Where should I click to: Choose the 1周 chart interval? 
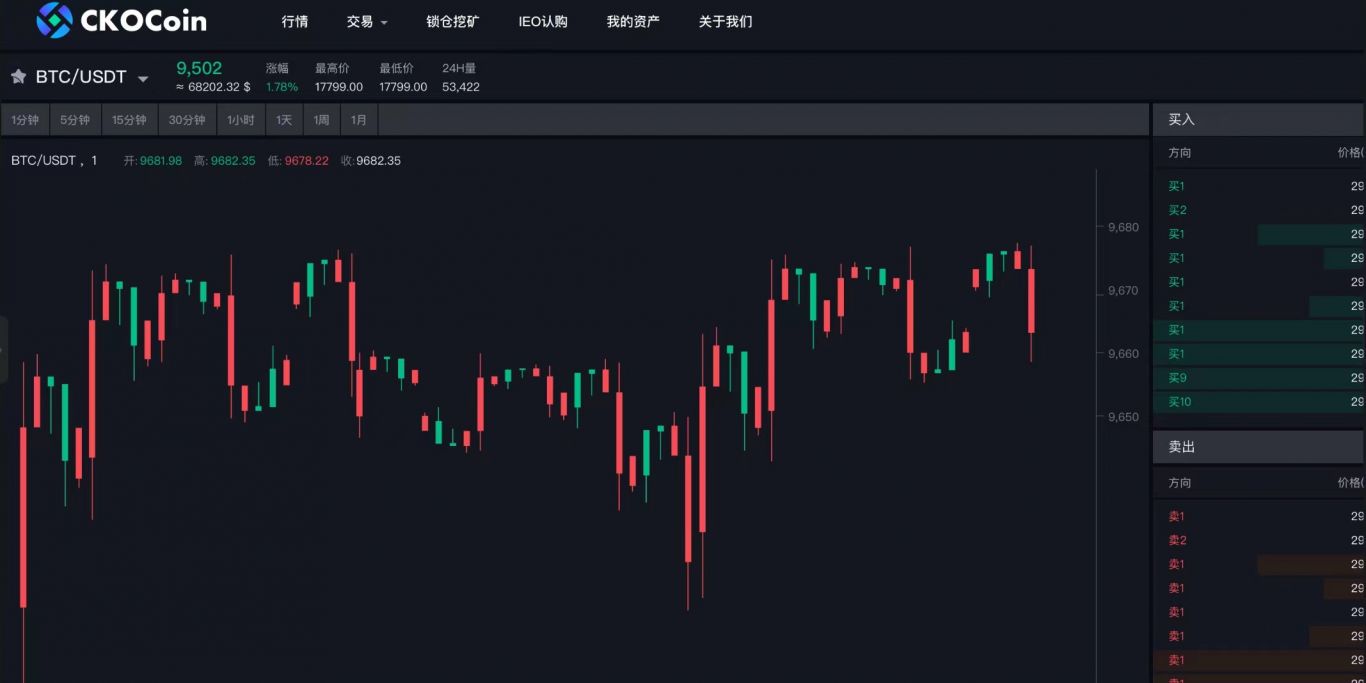click(321, 120)
